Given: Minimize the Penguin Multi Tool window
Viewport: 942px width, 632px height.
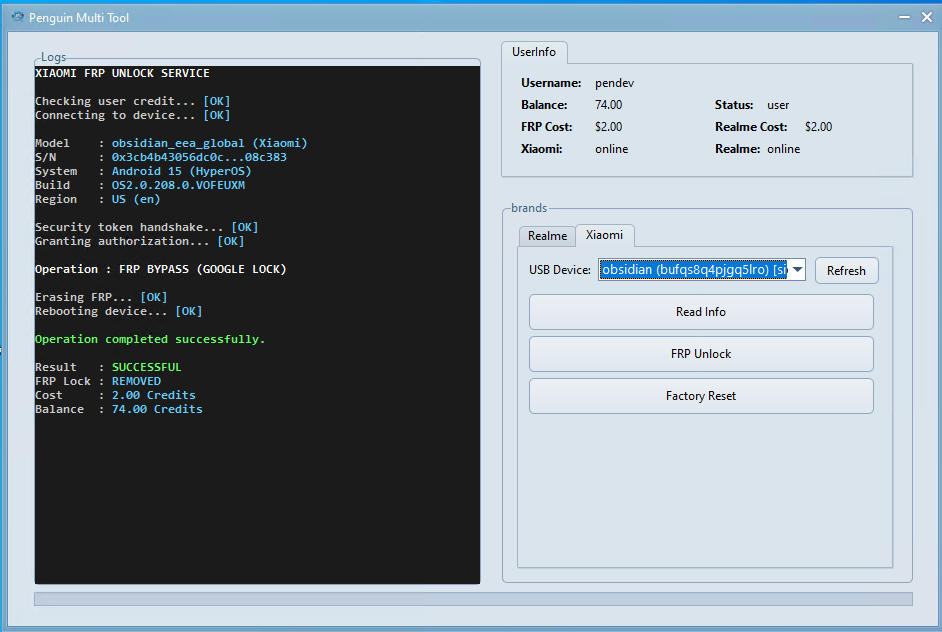Looking at the screenshot, I should coord(903,17).
